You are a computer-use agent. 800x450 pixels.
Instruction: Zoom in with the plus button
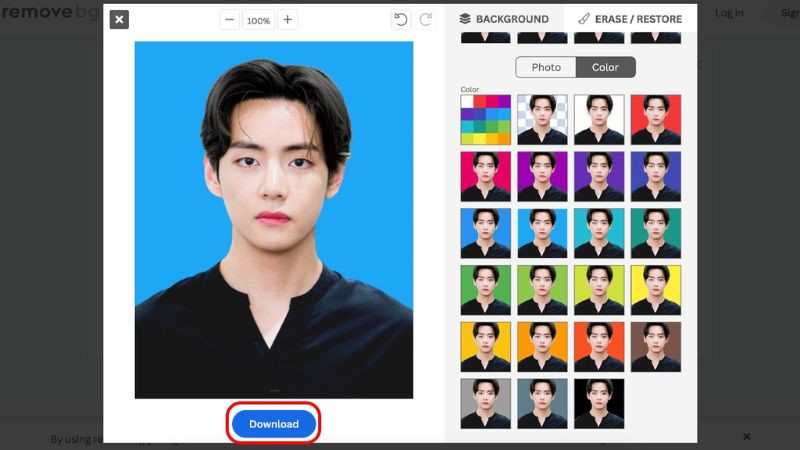[288, 20]
